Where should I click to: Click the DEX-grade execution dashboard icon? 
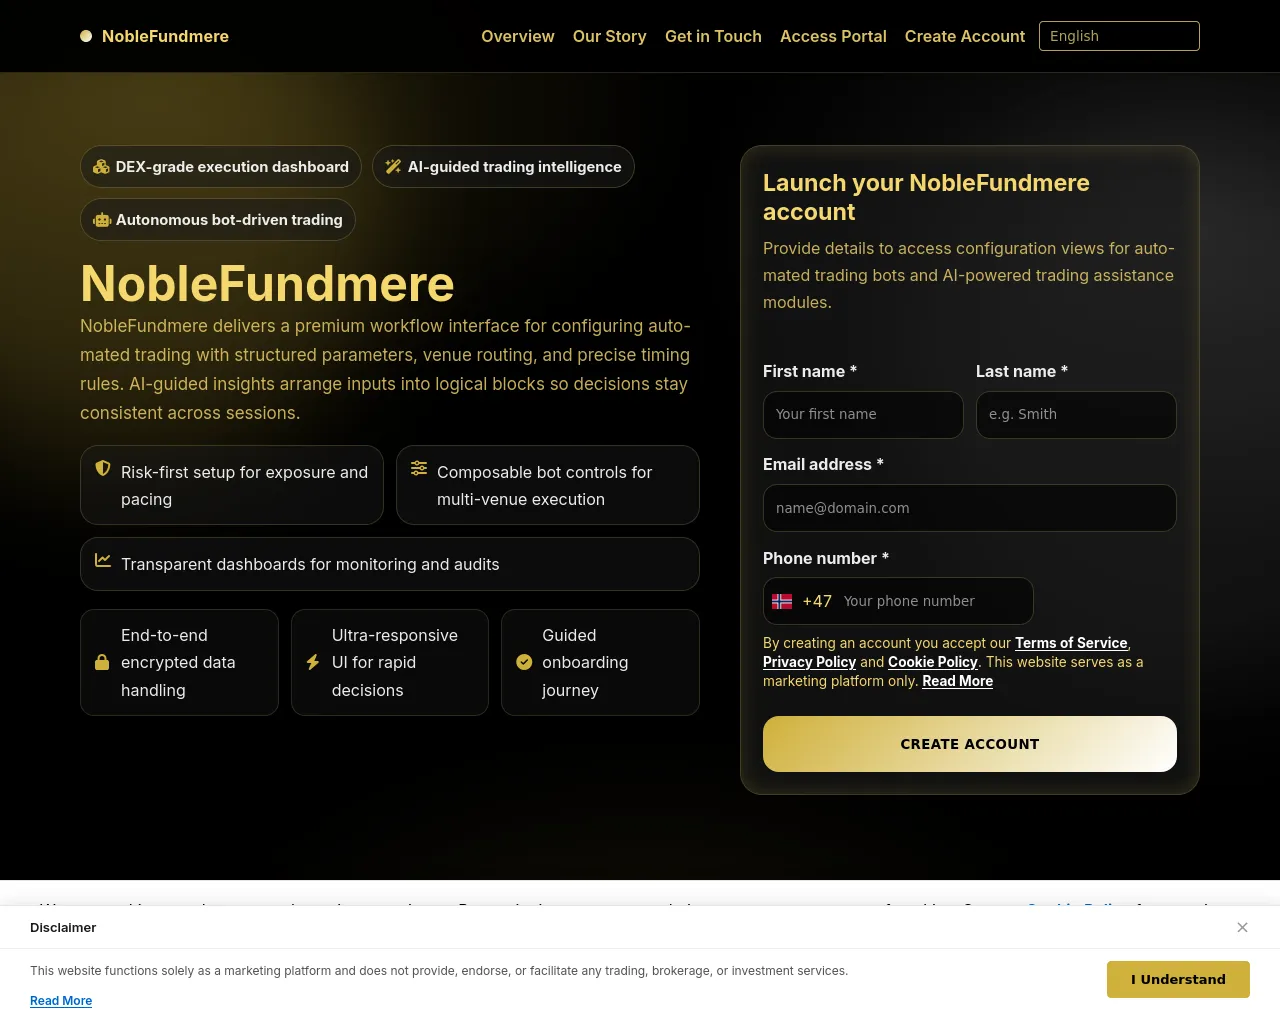(101, 167)
